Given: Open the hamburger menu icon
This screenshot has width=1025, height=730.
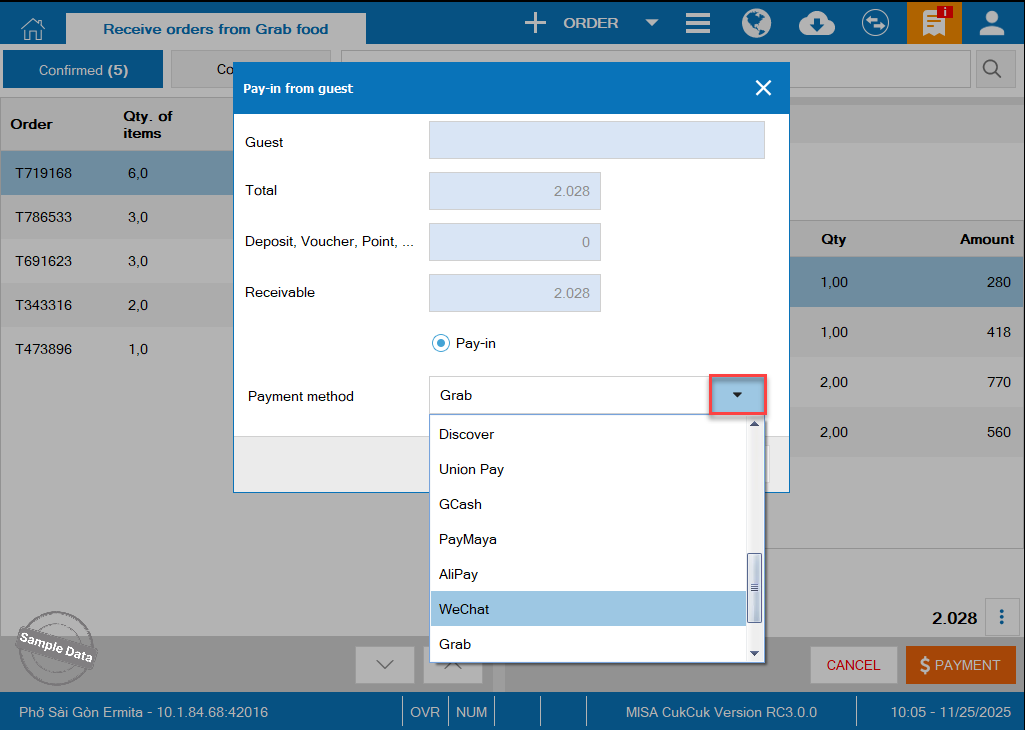Looking at the screenshot, I should [698, 23].
